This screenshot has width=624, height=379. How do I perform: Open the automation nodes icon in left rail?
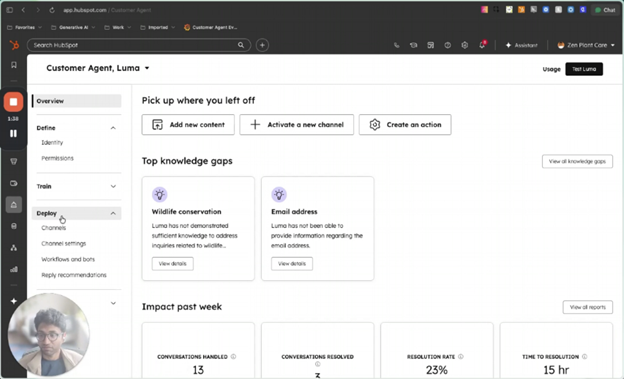point(14,248)
